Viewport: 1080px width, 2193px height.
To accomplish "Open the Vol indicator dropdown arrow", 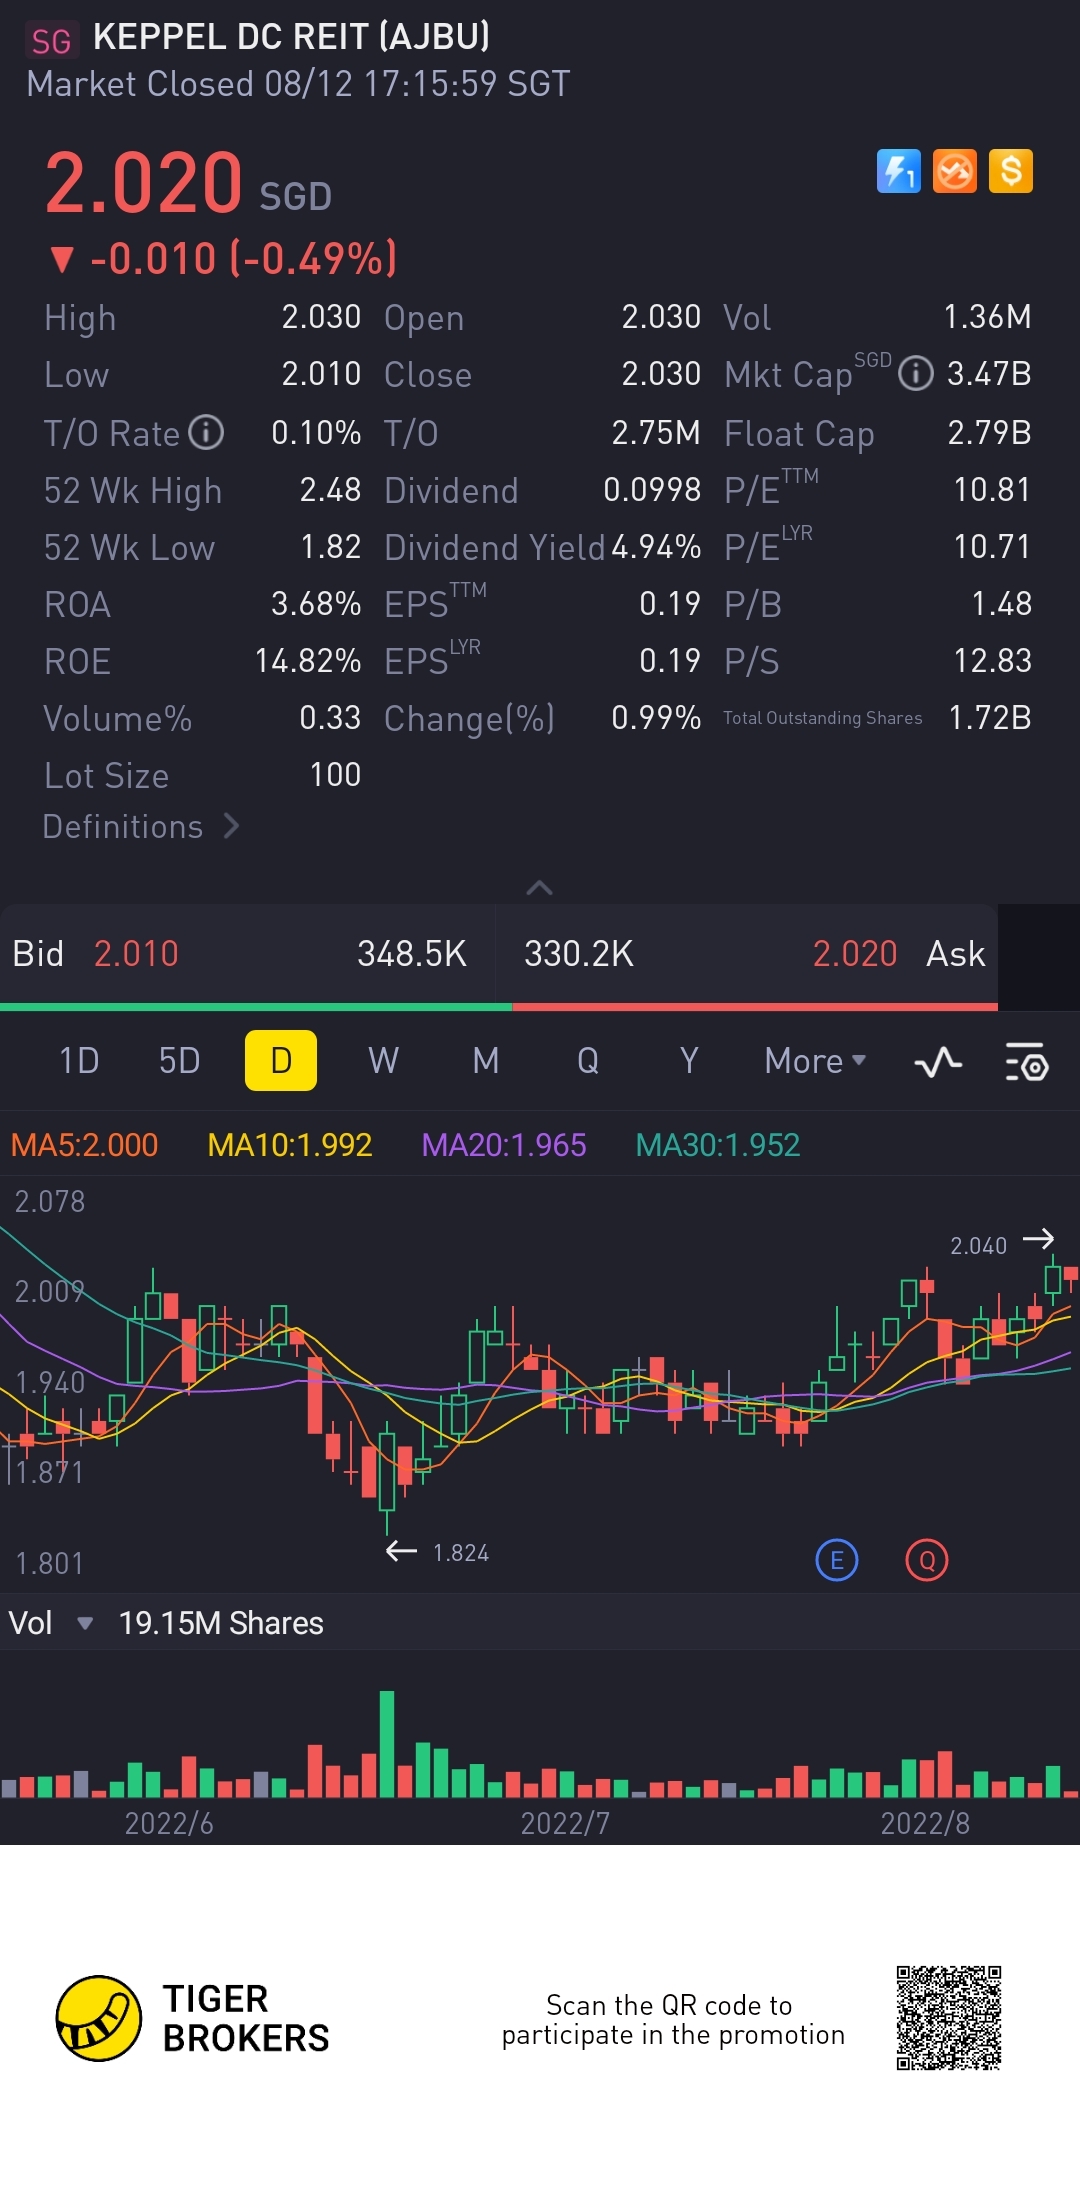I will [x=85, y=1623].
